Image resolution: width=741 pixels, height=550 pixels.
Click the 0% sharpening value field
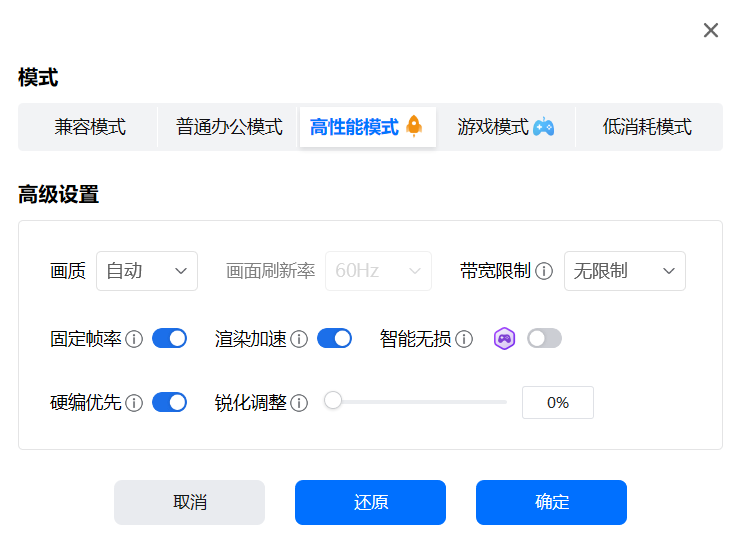pos(558,403)
